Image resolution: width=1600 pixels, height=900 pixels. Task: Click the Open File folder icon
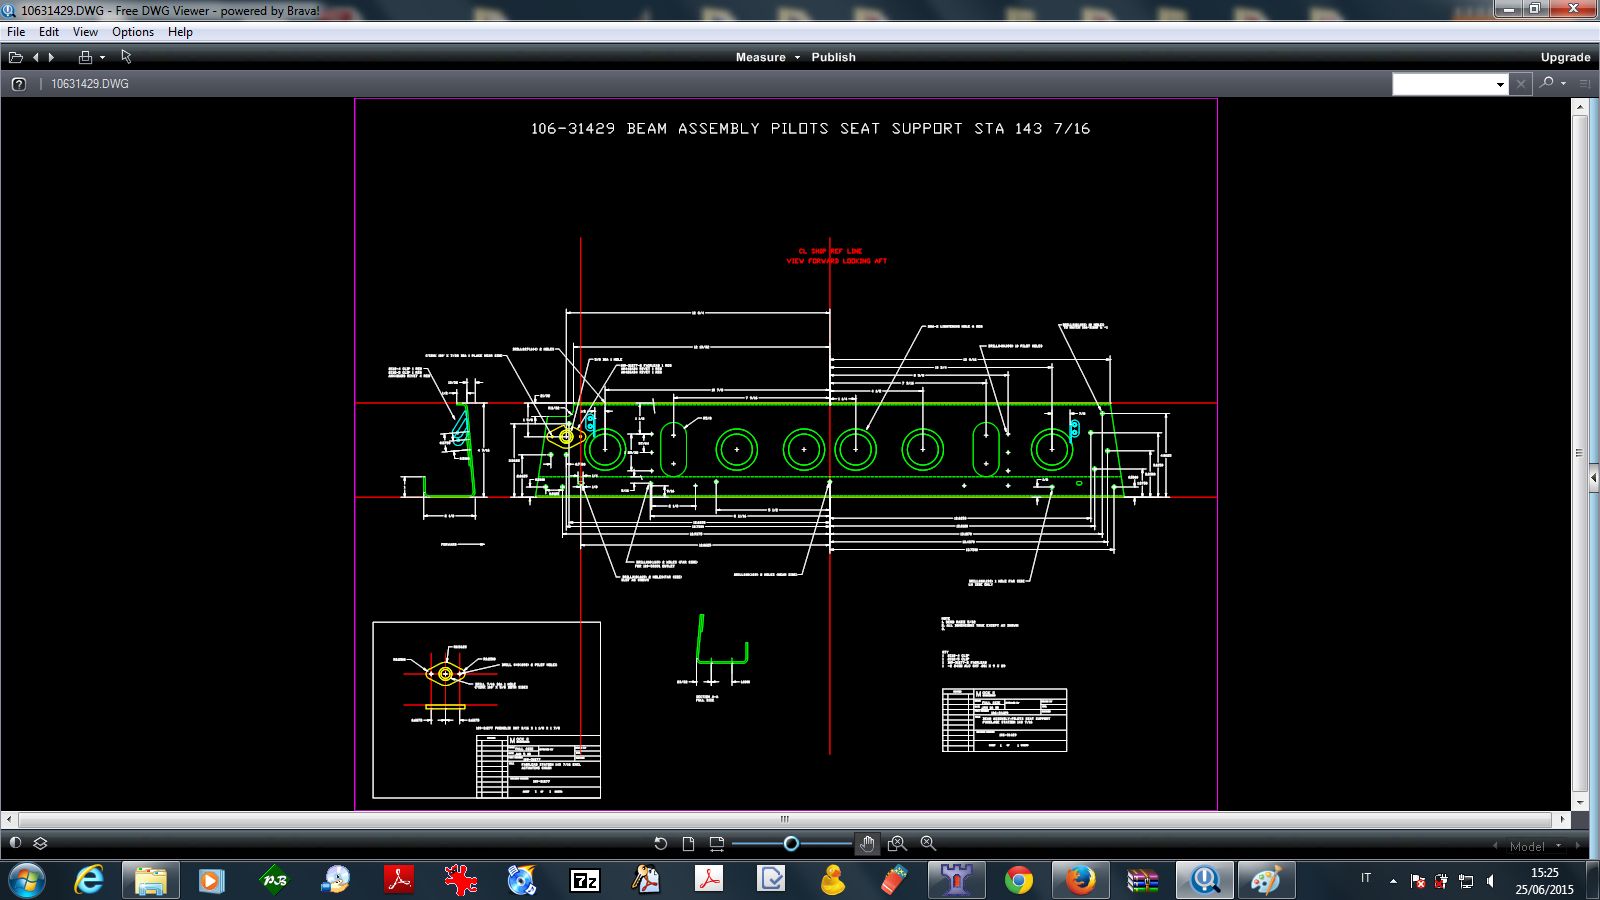pyautogui.click(x=16, y=57)
